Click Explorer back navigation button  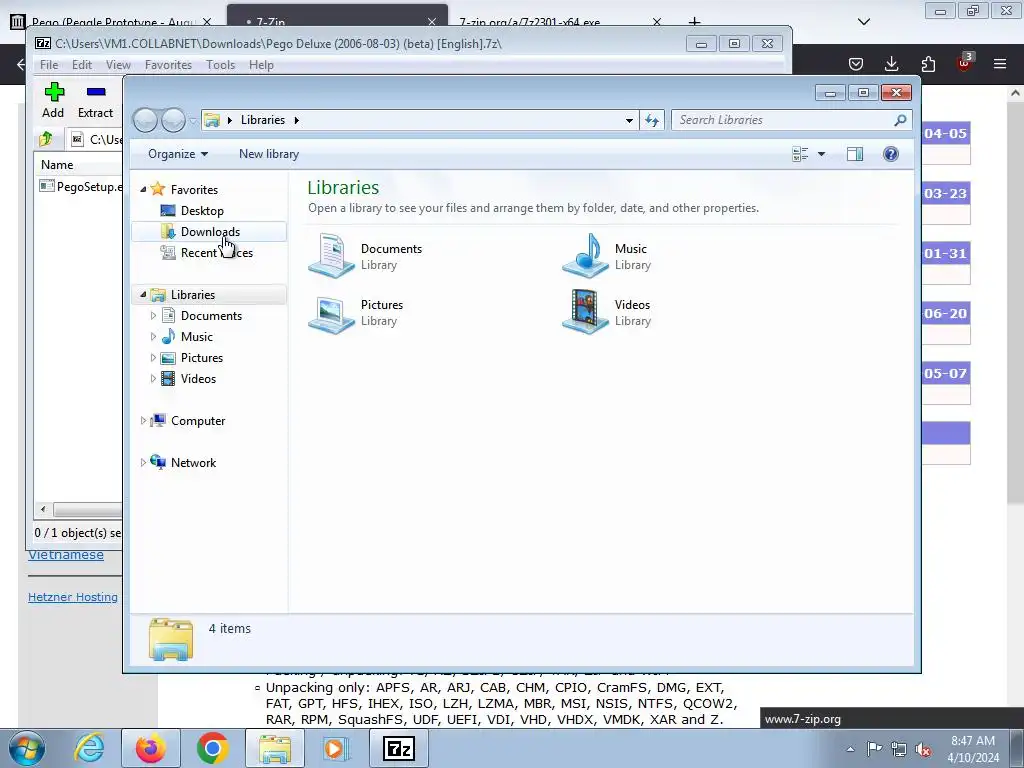coord(146,120)
